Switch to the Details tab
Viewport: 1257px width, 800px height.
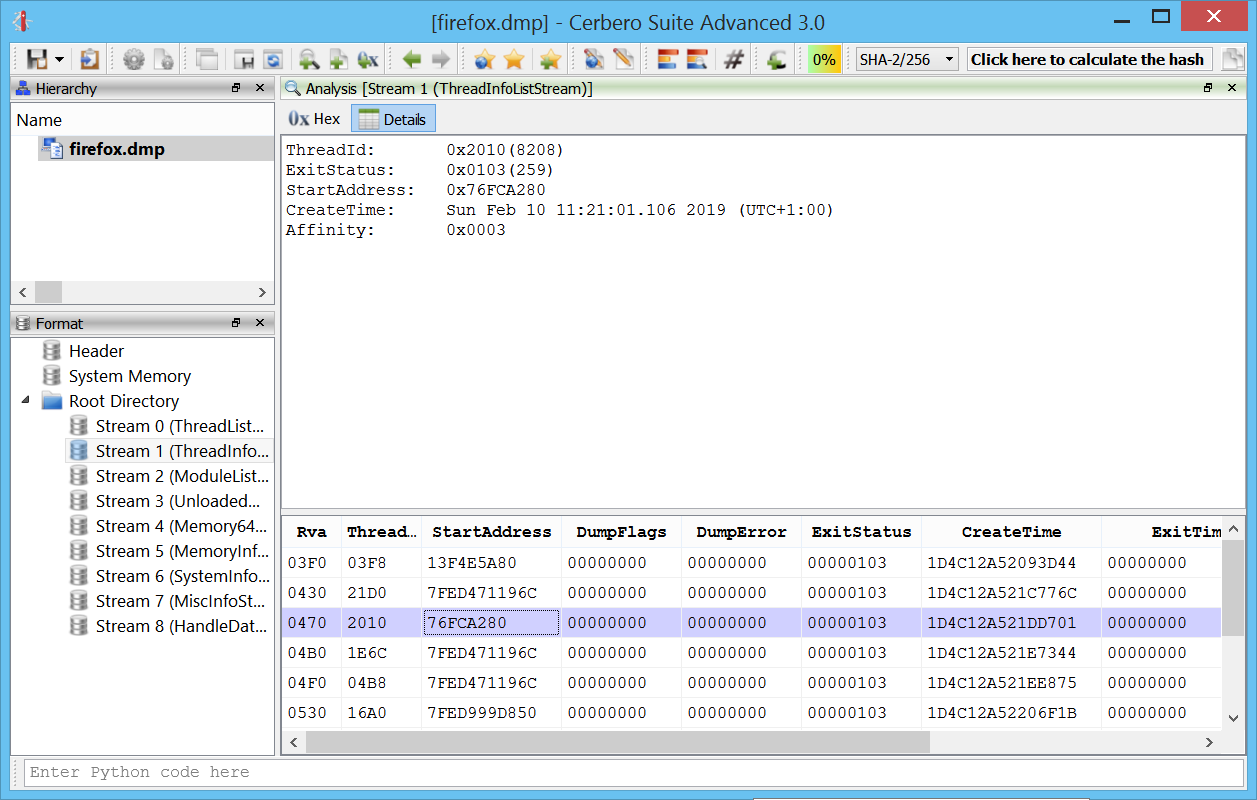[393, 119]
